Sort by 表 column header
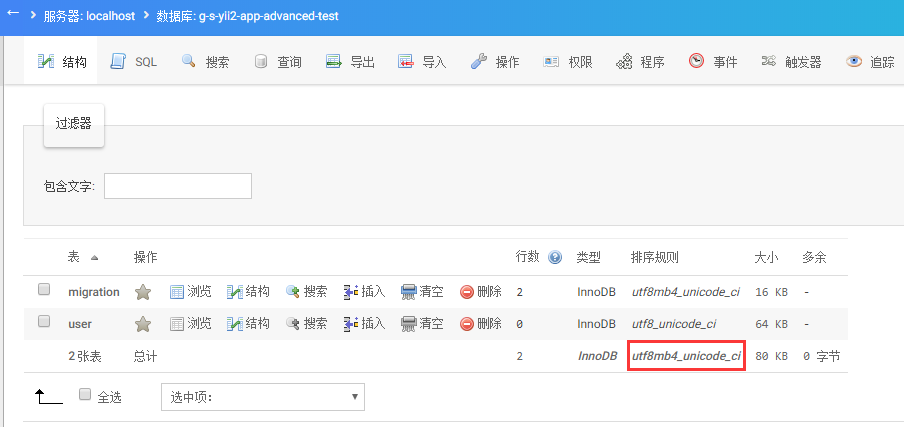 pos(74,258)
